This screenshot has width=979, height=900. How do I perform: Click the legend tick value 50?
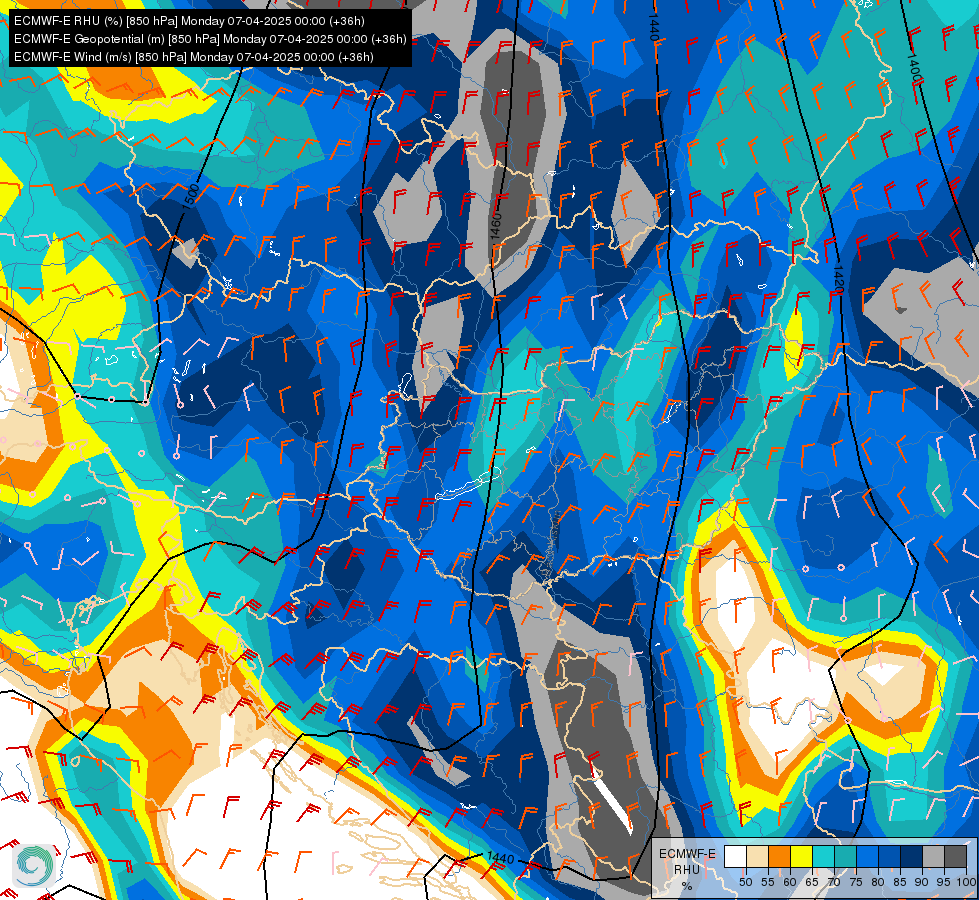[x=746, y=882]
